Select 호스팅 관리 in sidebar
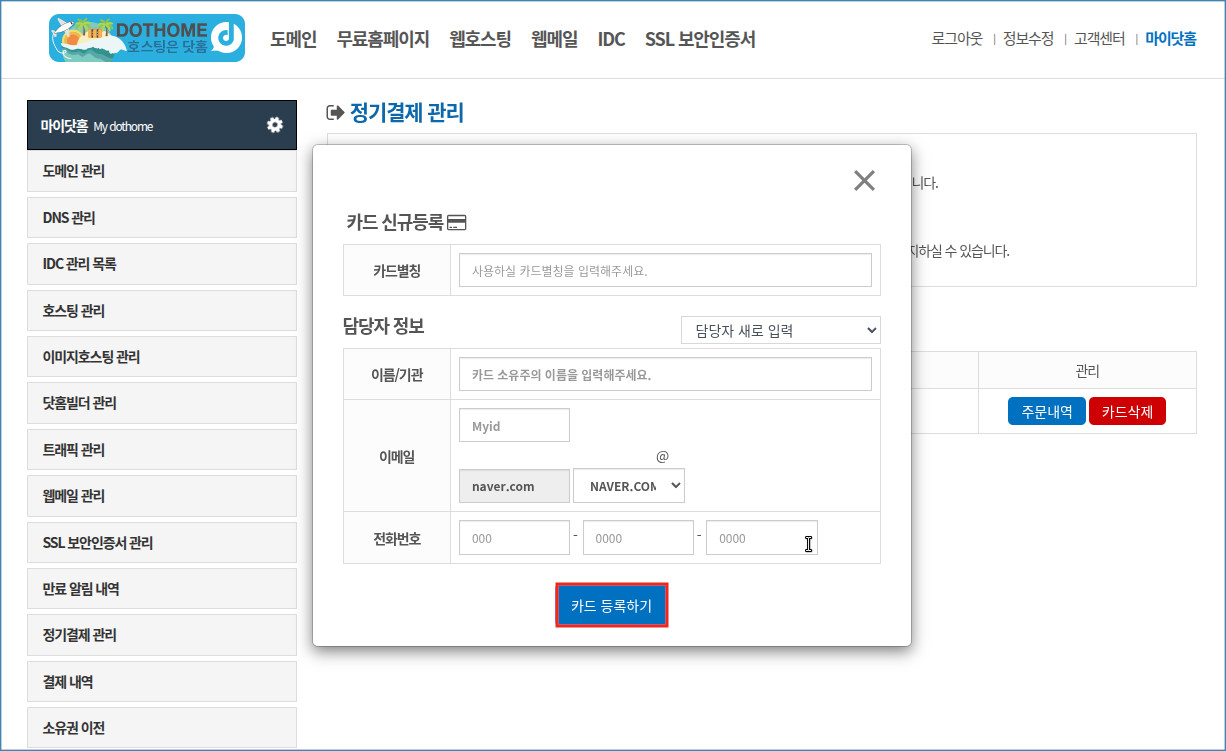The image size is (1226, 751). point(162,311)
